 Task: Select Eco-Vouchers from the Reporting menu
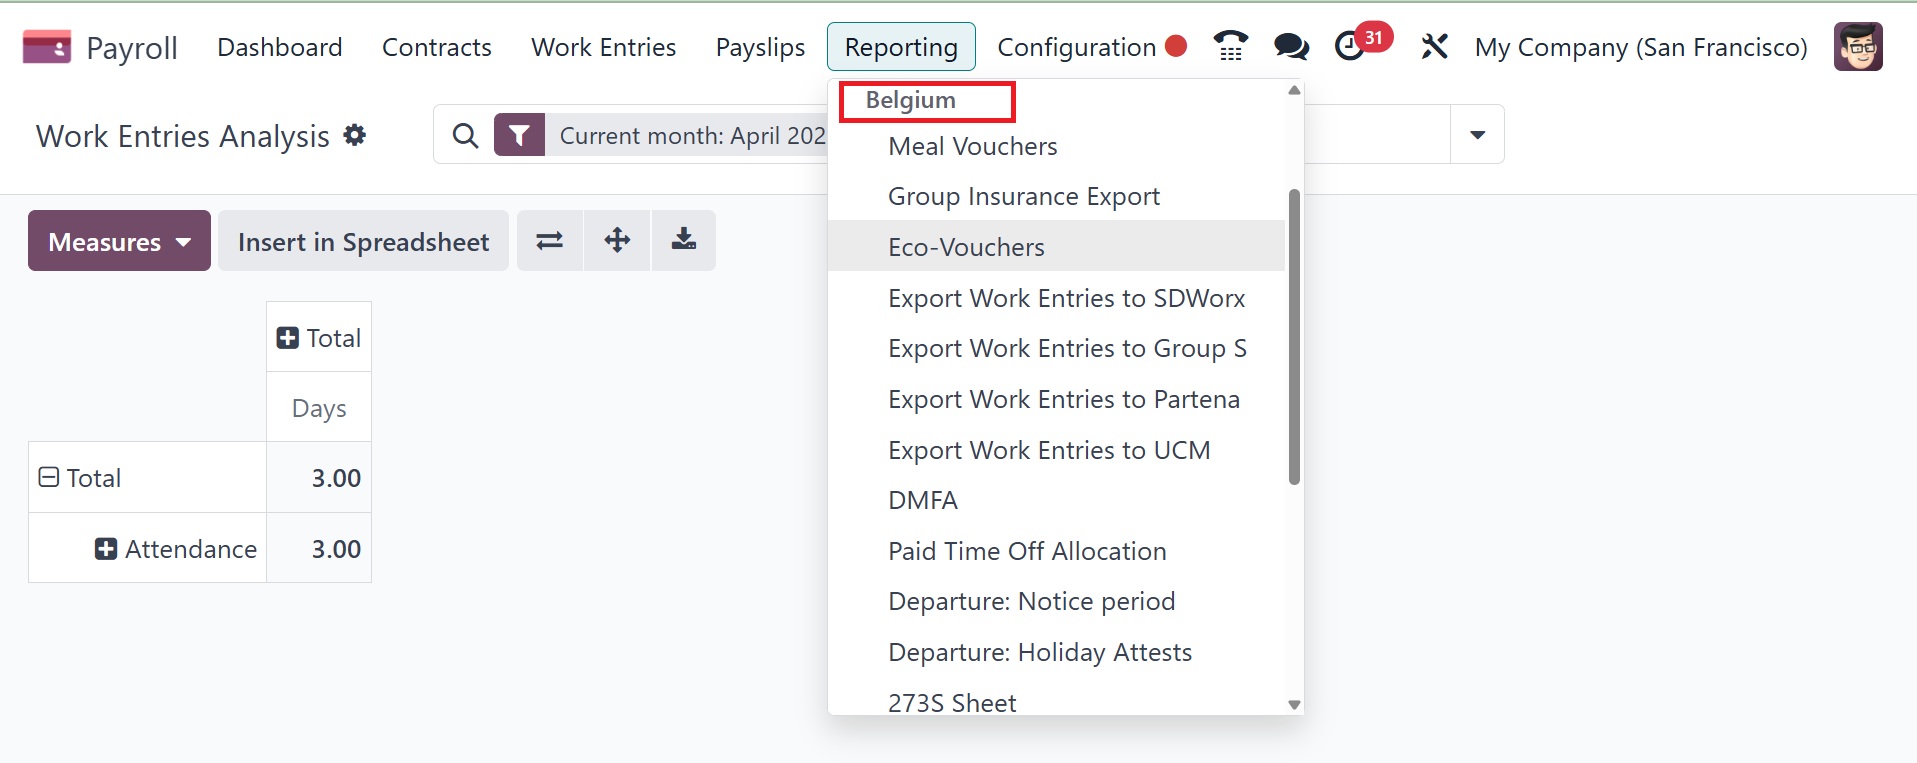966,247
